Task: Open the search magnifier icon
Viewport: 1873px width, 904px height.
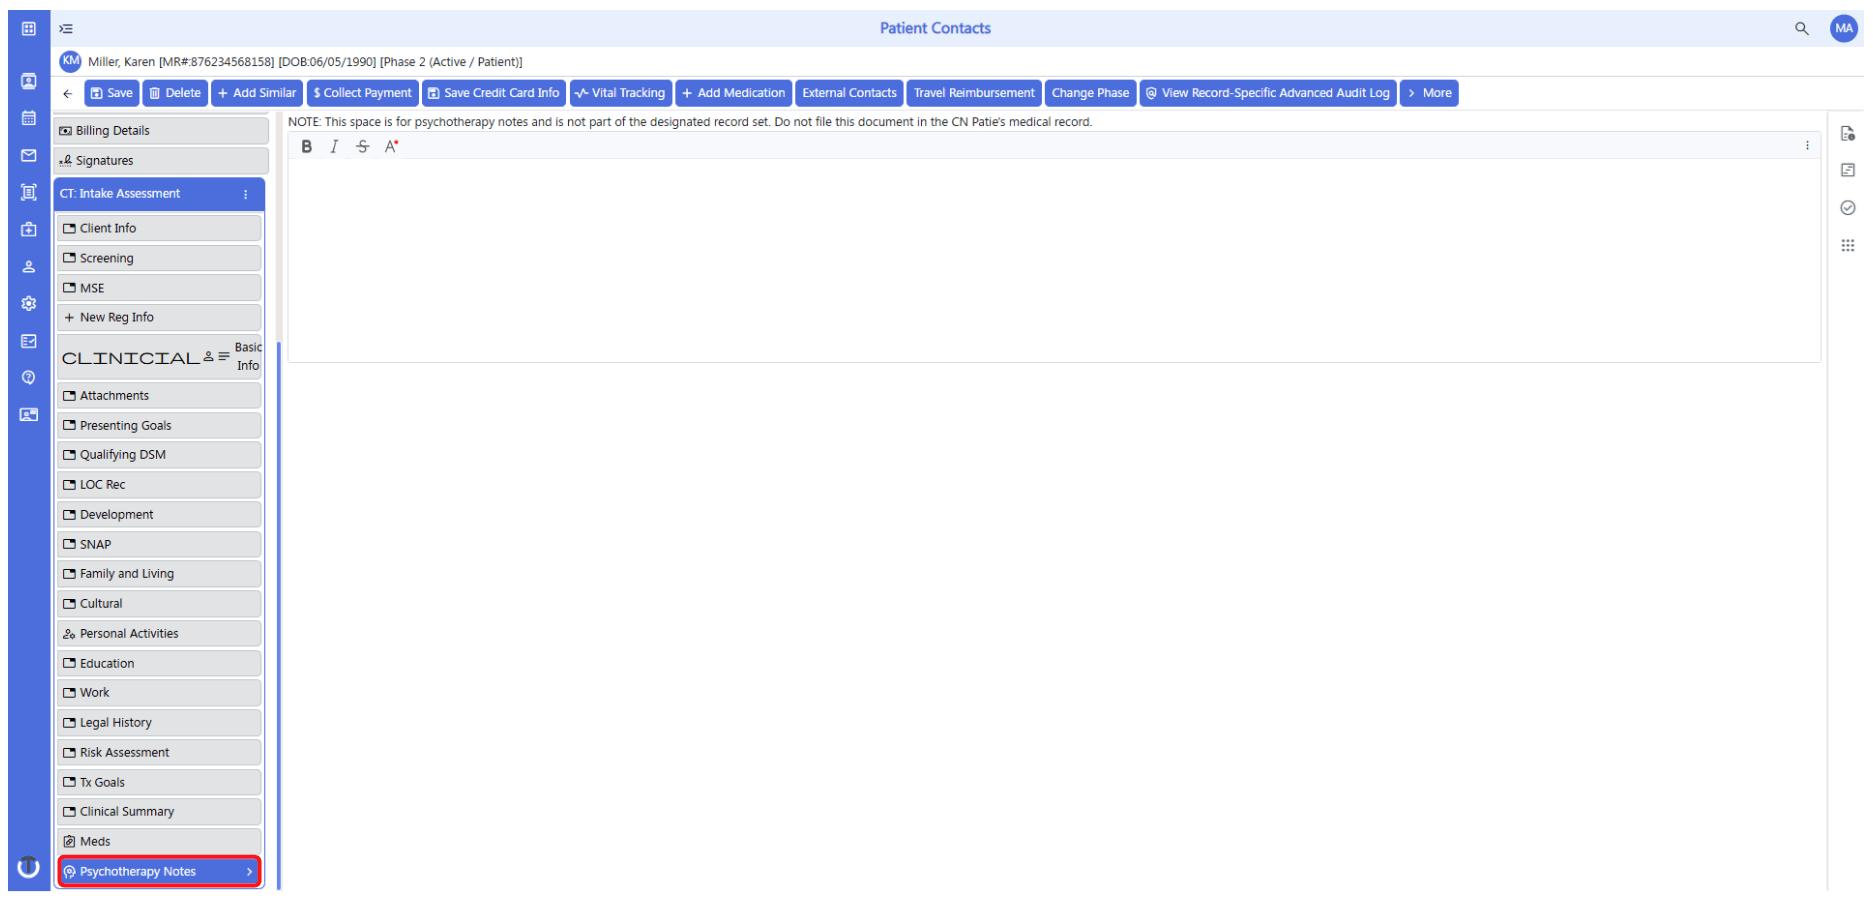Action: coord(1801,29)
